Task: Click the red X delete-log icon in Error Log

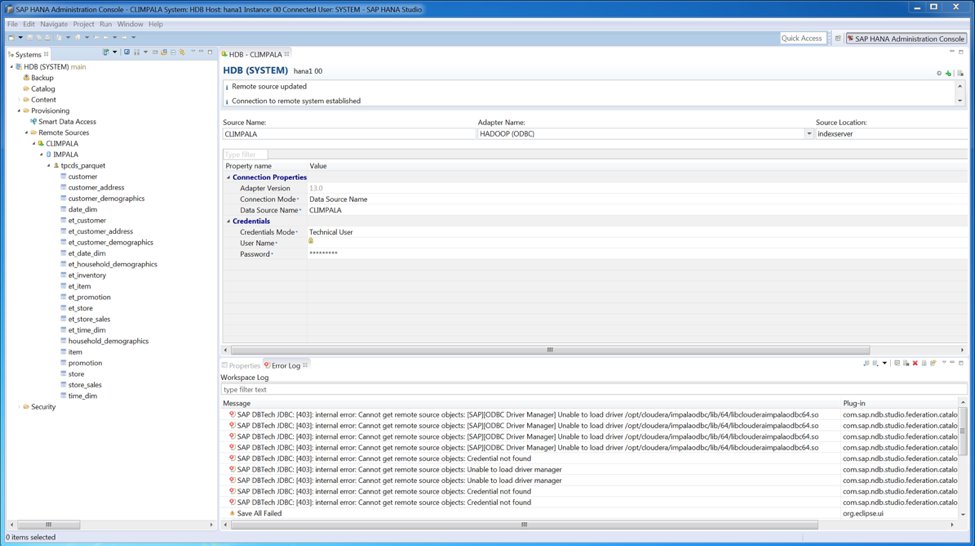Action: tap(915, 363)
